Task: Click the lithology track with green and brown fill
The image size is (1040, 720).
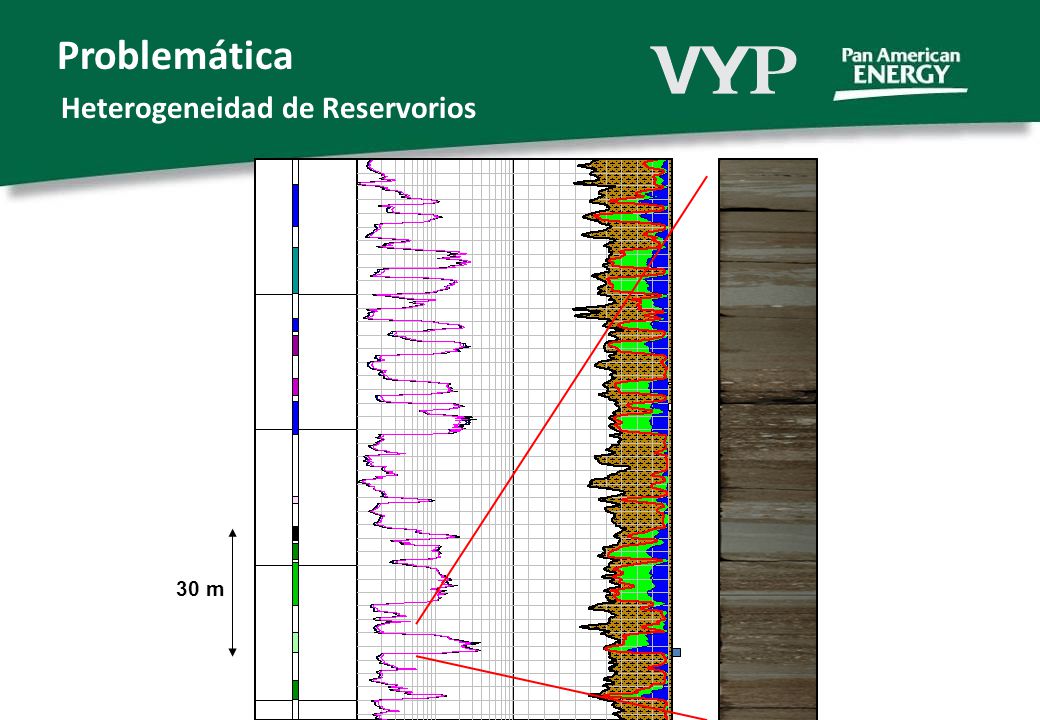Action: coord(623,439)
